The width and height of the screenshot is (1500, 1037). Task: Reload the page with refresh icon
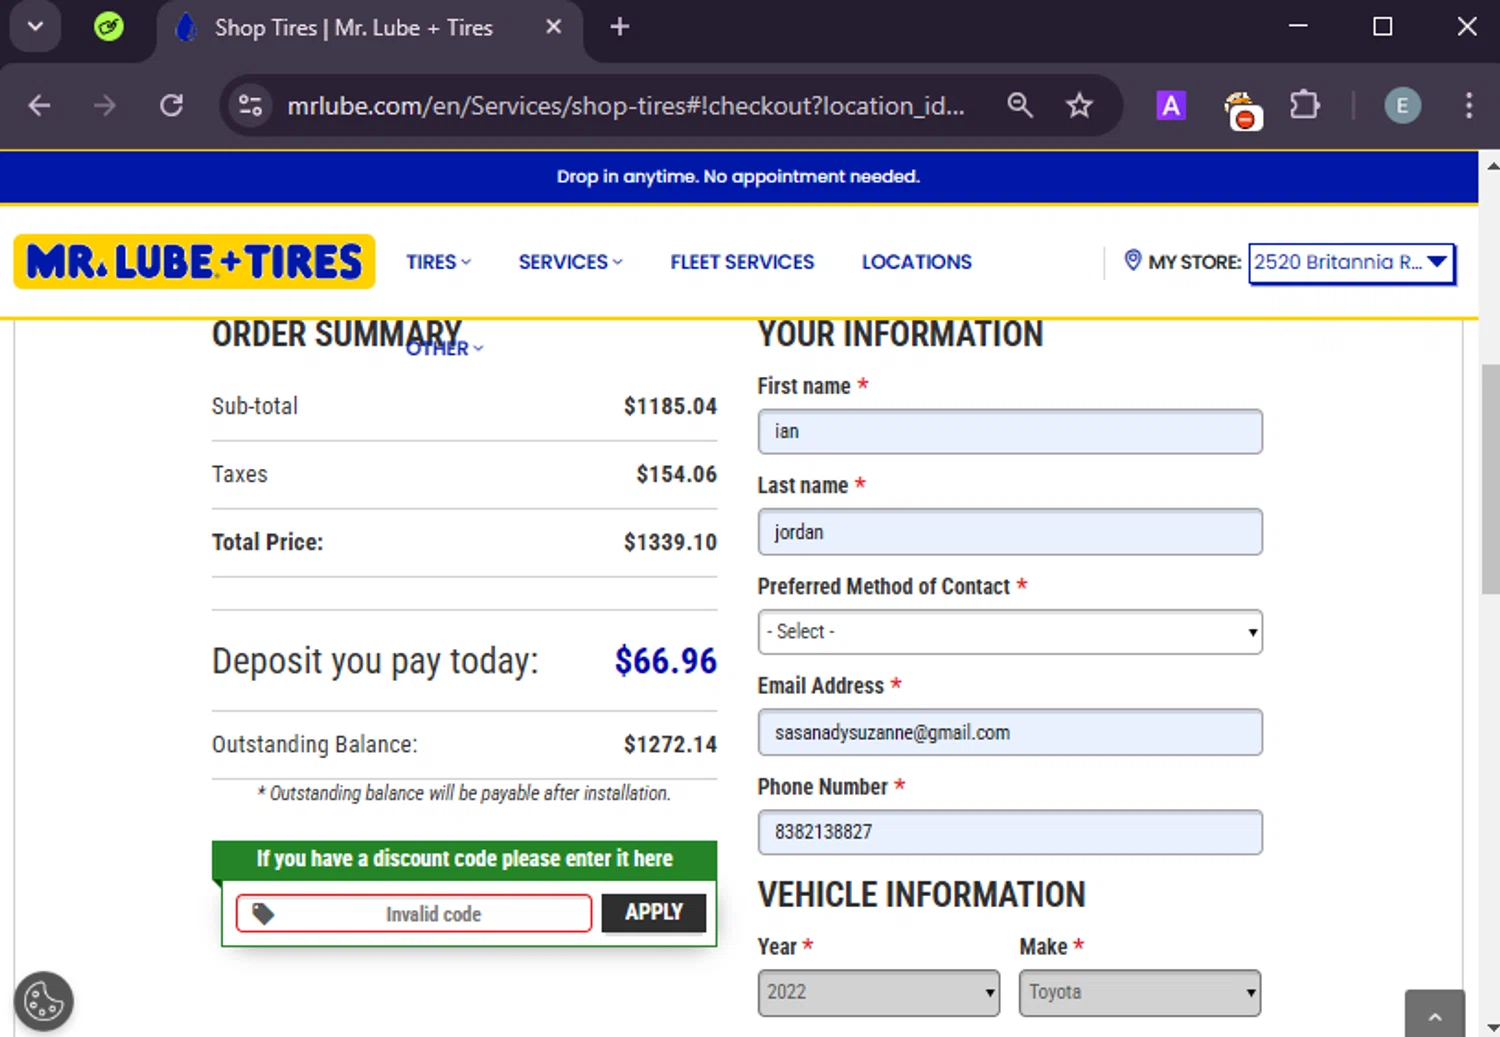point(172,105)
